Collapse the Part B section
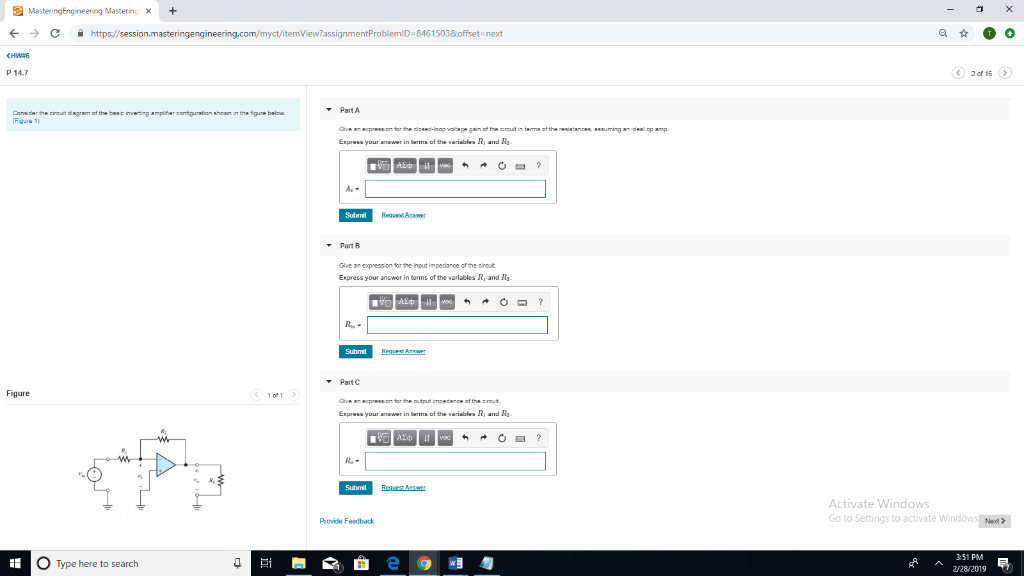The height and width of the screenshot is (576, 1024). tap(329, 245)
